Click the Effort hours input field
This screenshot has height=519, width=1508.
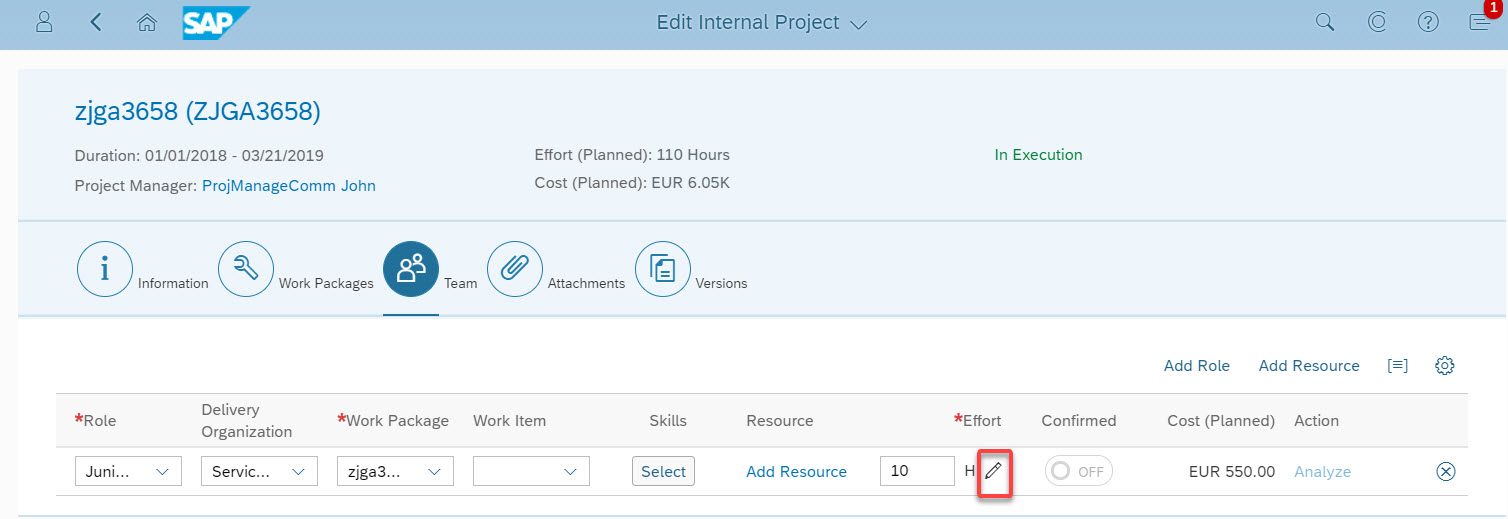coord(917,471)
